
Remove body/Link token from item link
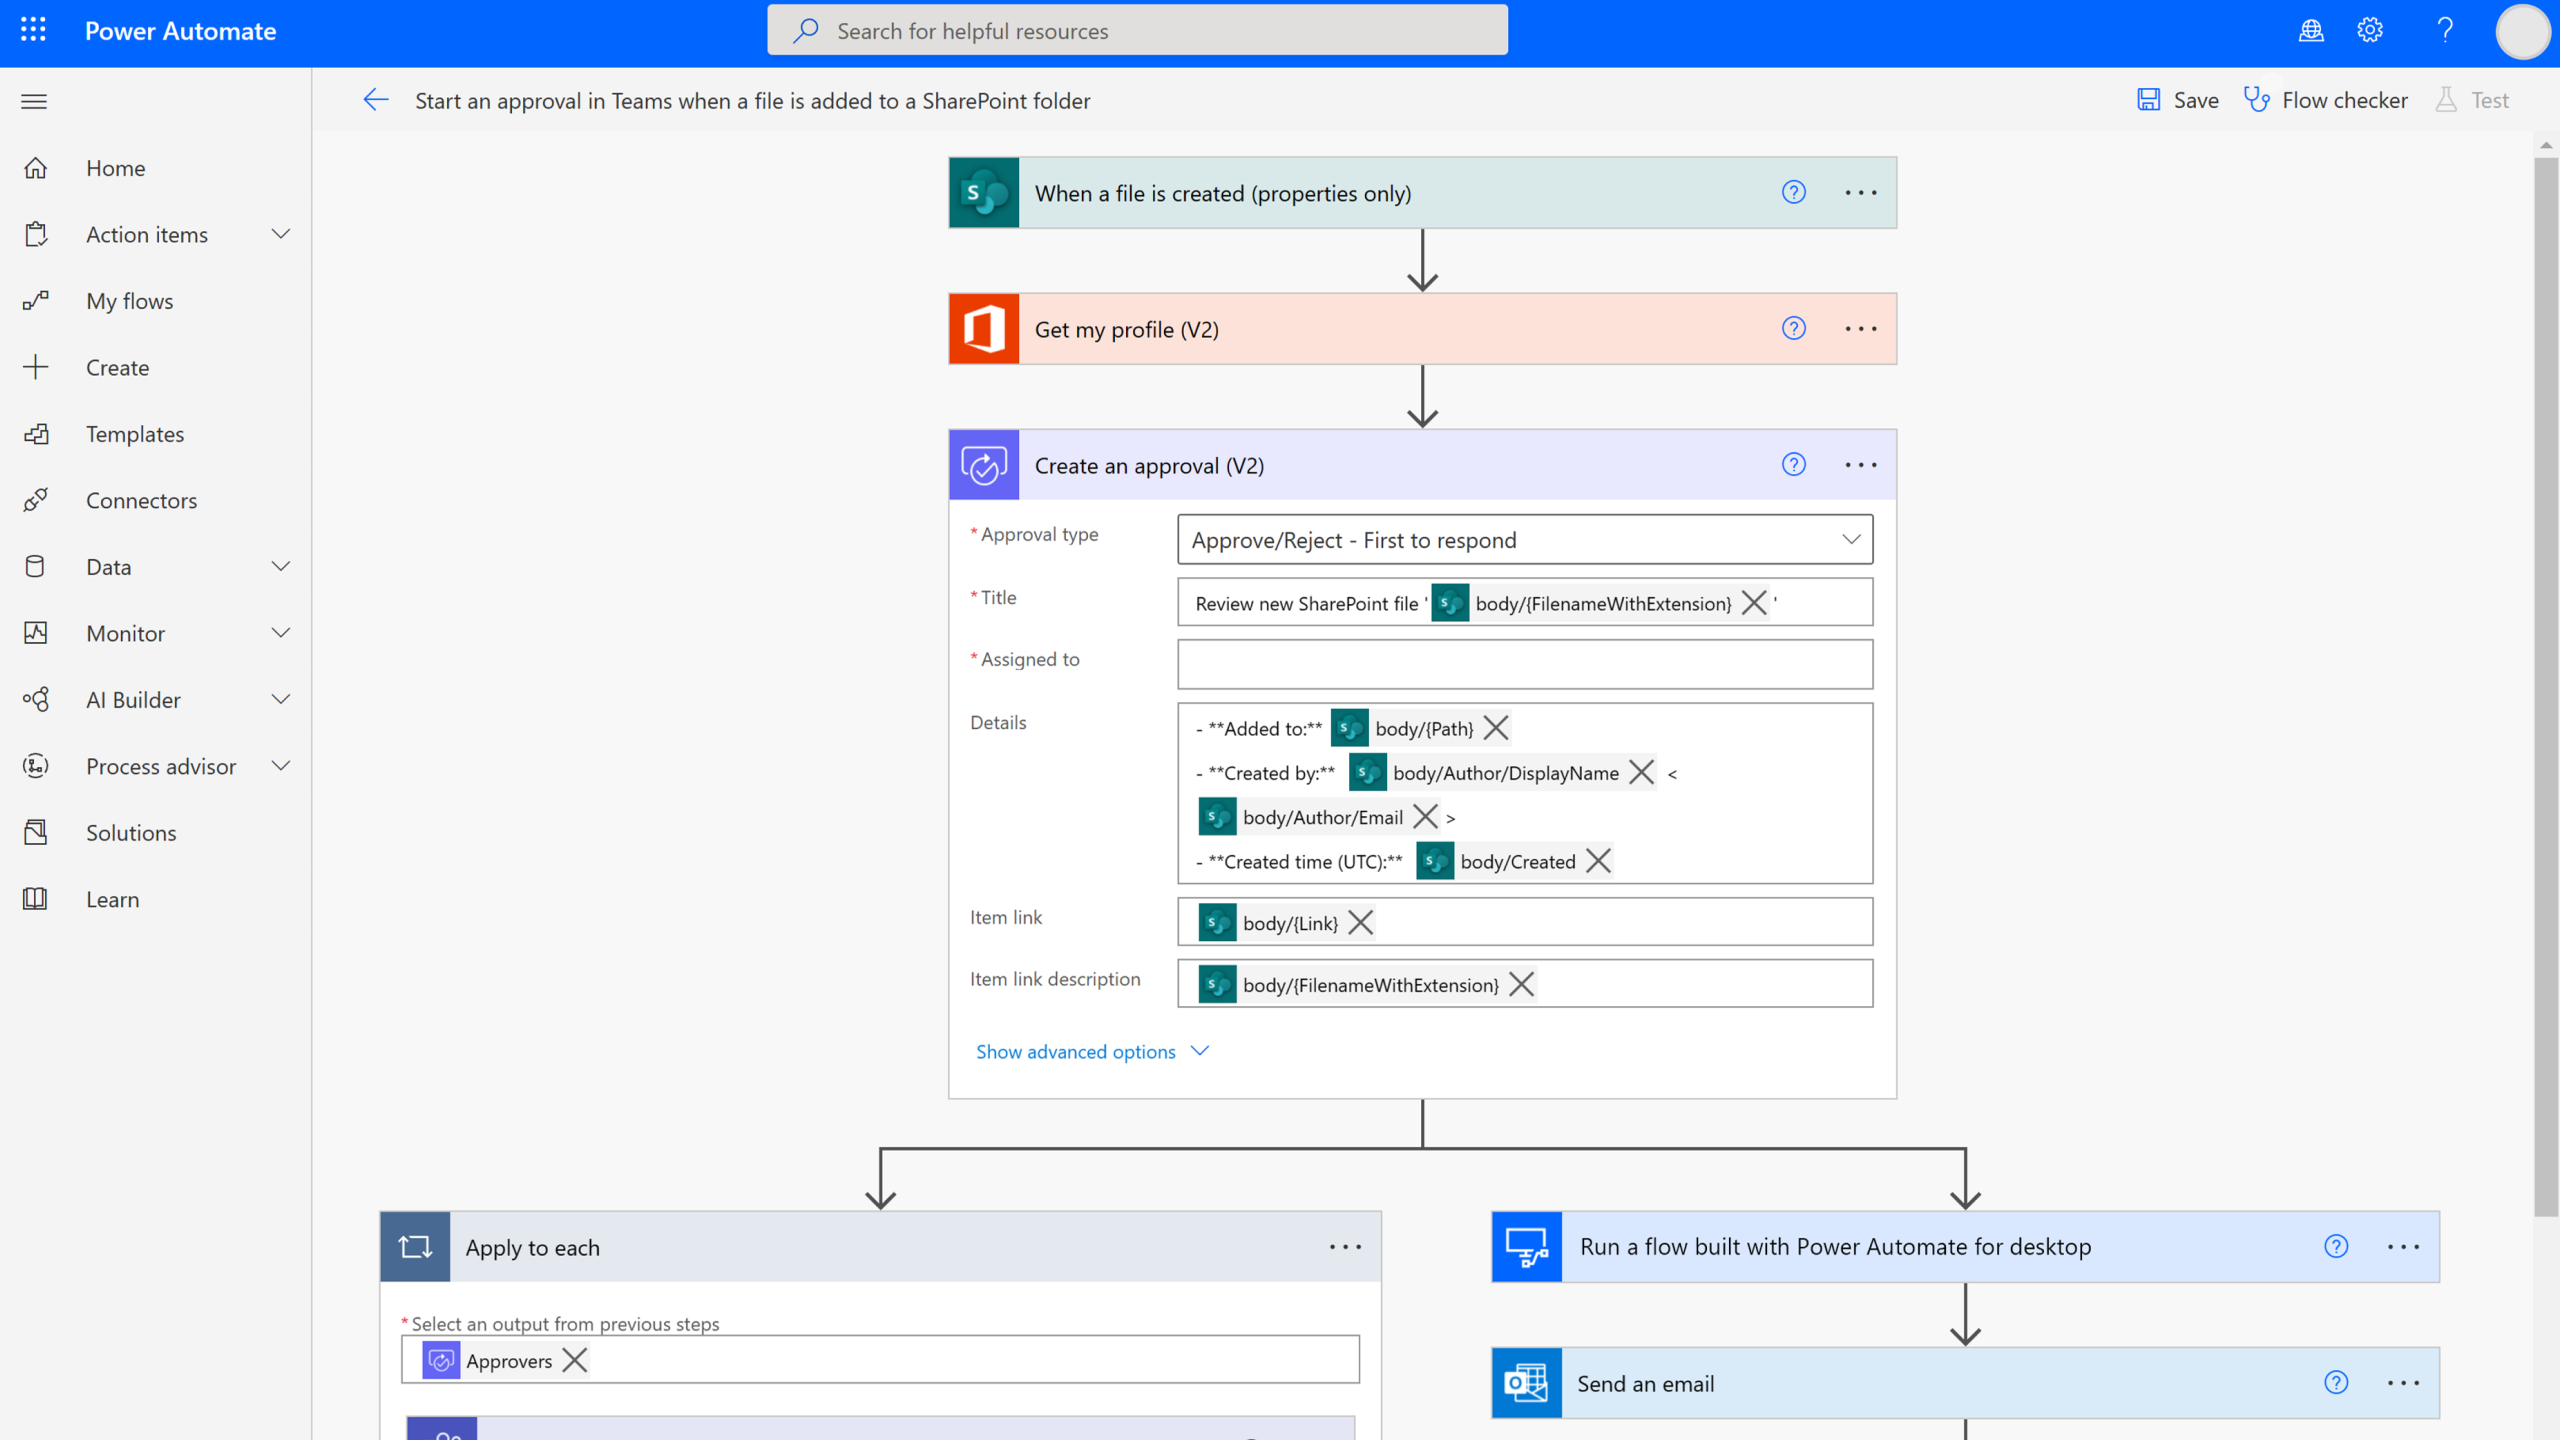coord(1361,923)
